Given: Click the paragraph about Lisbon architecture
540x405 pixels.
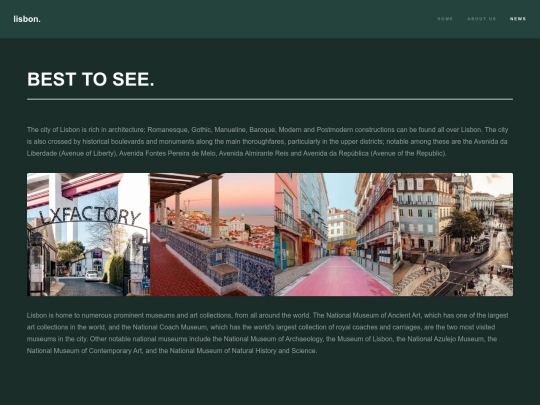Looking at the screenshot, I should coord(268,142).
